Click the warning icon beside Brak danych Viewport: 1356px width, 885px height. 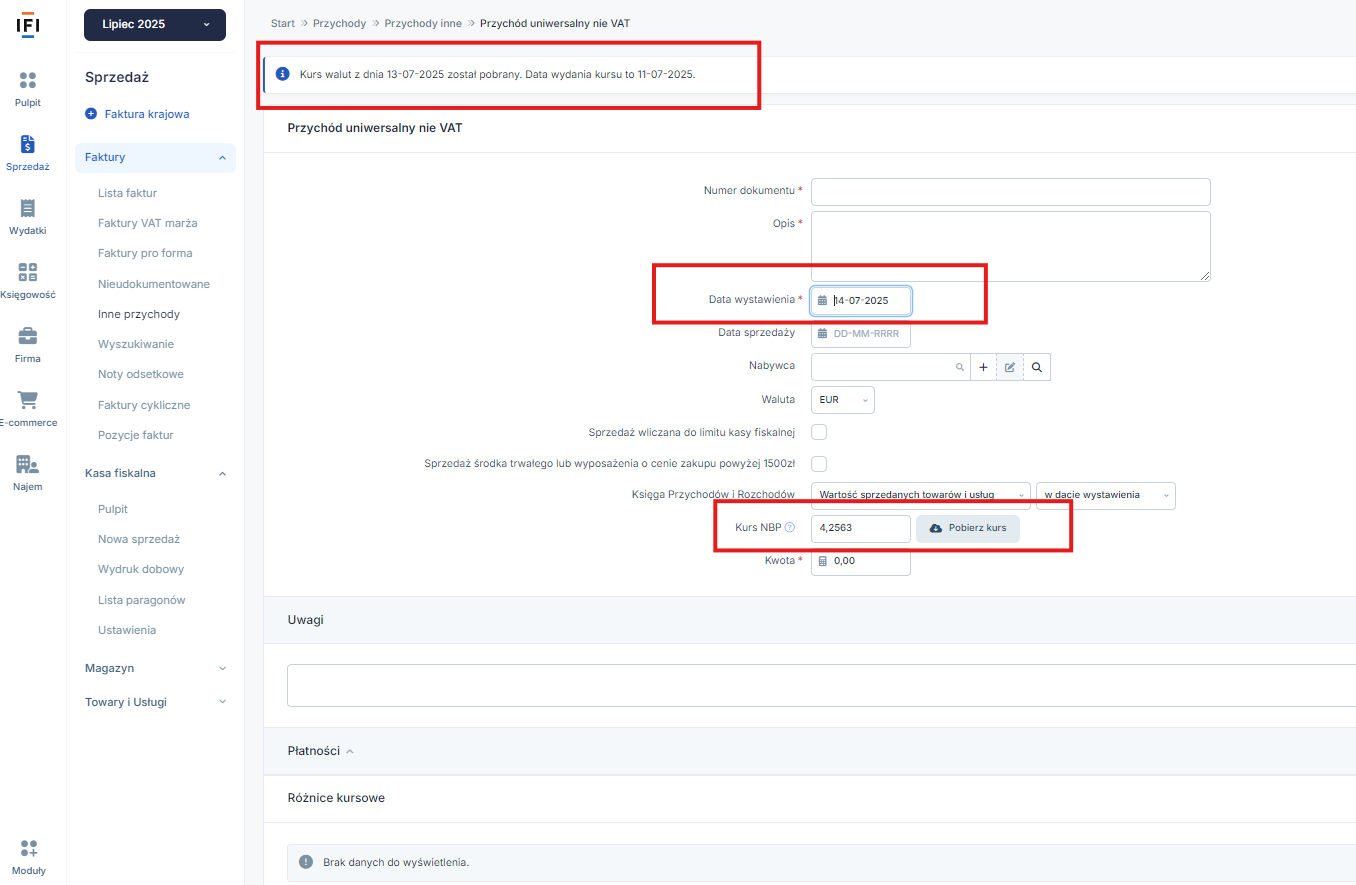click(306, 862)
